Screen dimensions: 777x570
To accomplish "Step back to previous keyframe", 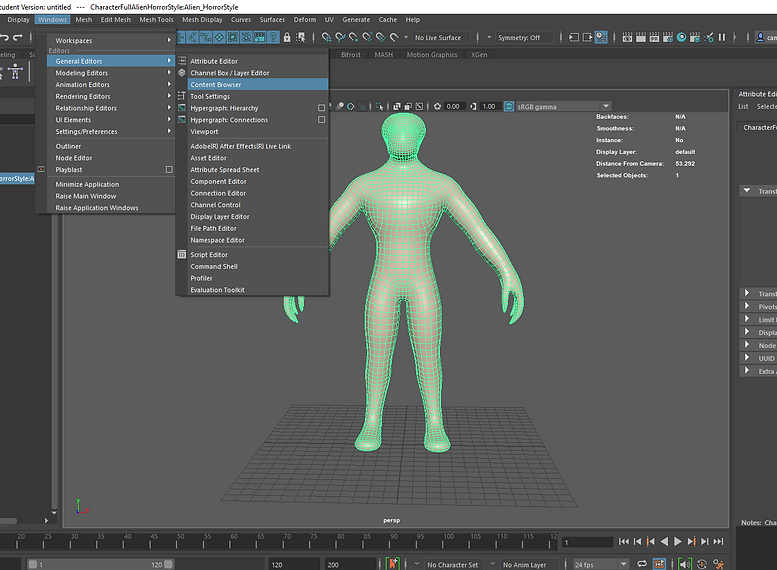I will click(651, 542).
